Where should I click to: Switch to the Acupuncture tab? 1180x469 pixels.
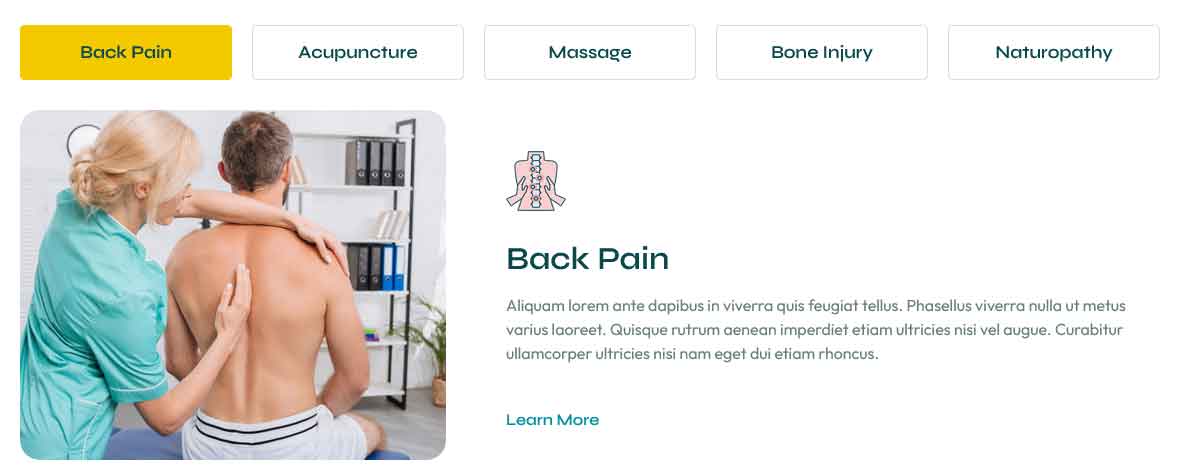click(357, 52)
